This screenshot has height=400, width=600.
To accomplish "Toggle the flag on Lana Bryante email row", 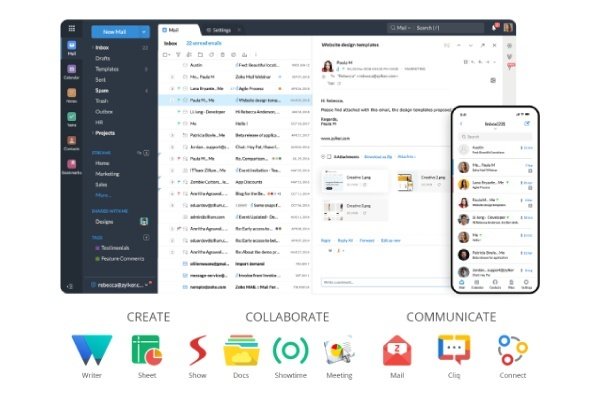I will coord(179,88).
